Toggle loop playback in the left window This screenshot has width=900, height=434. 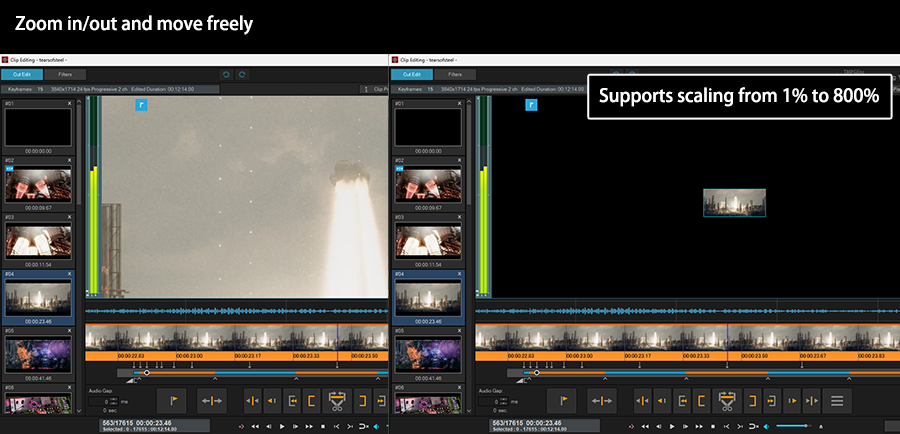coord(363,427)
